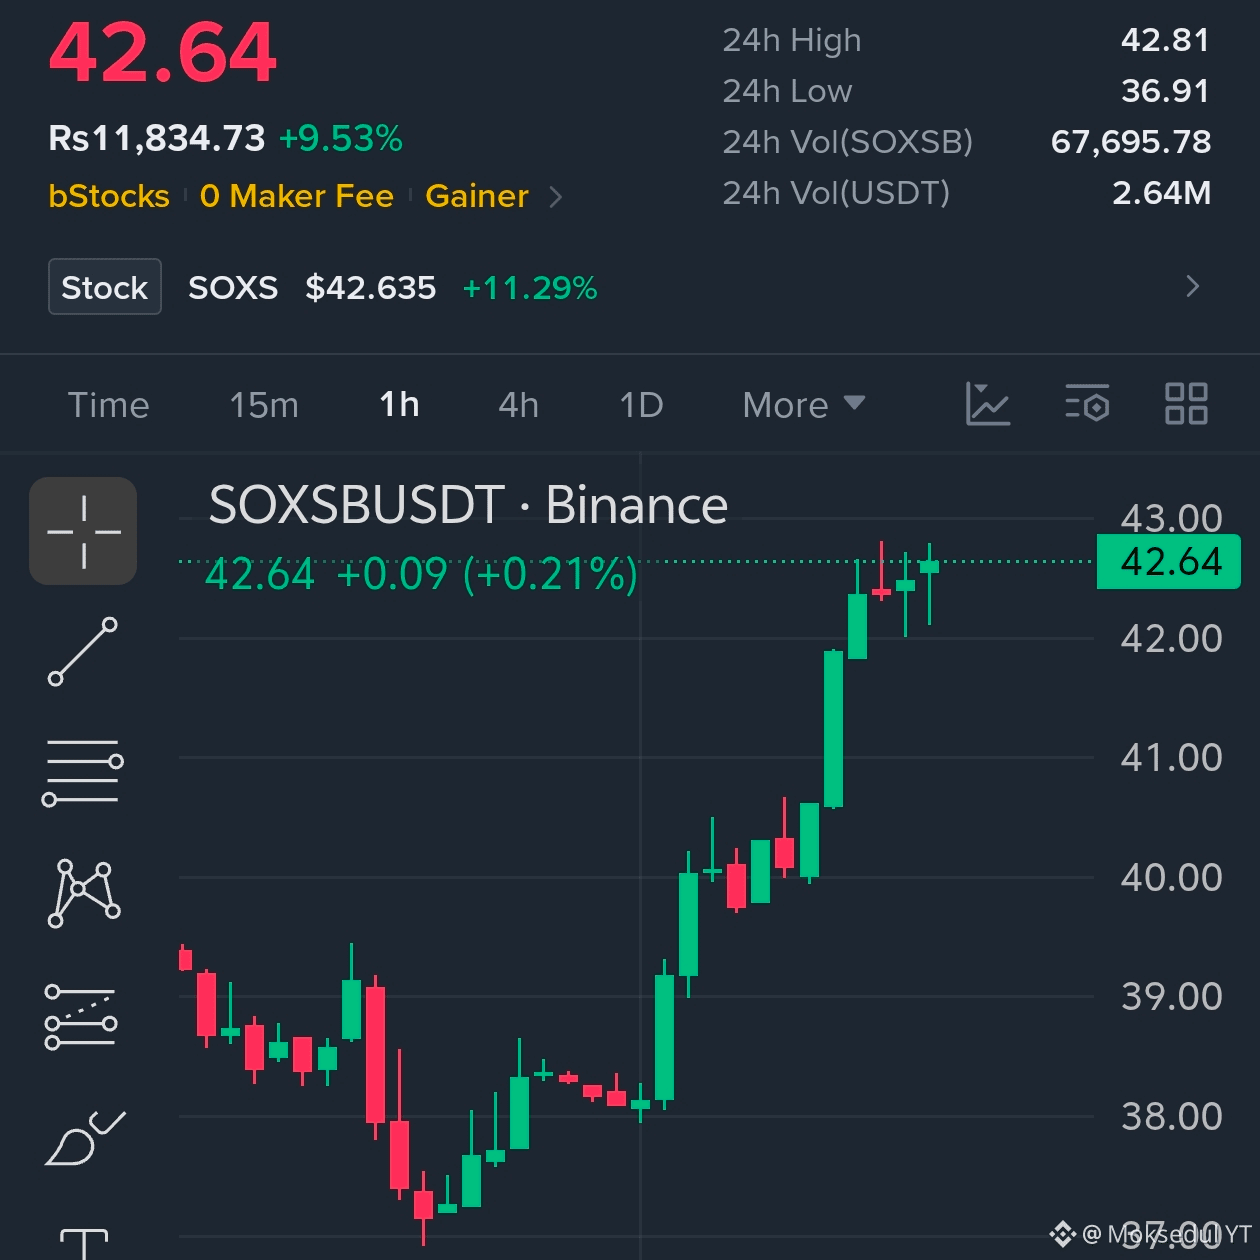Select the brush drawing tool
Image resolution: width=1260 pixels, height=1260 pixels.
(85, 1138)
